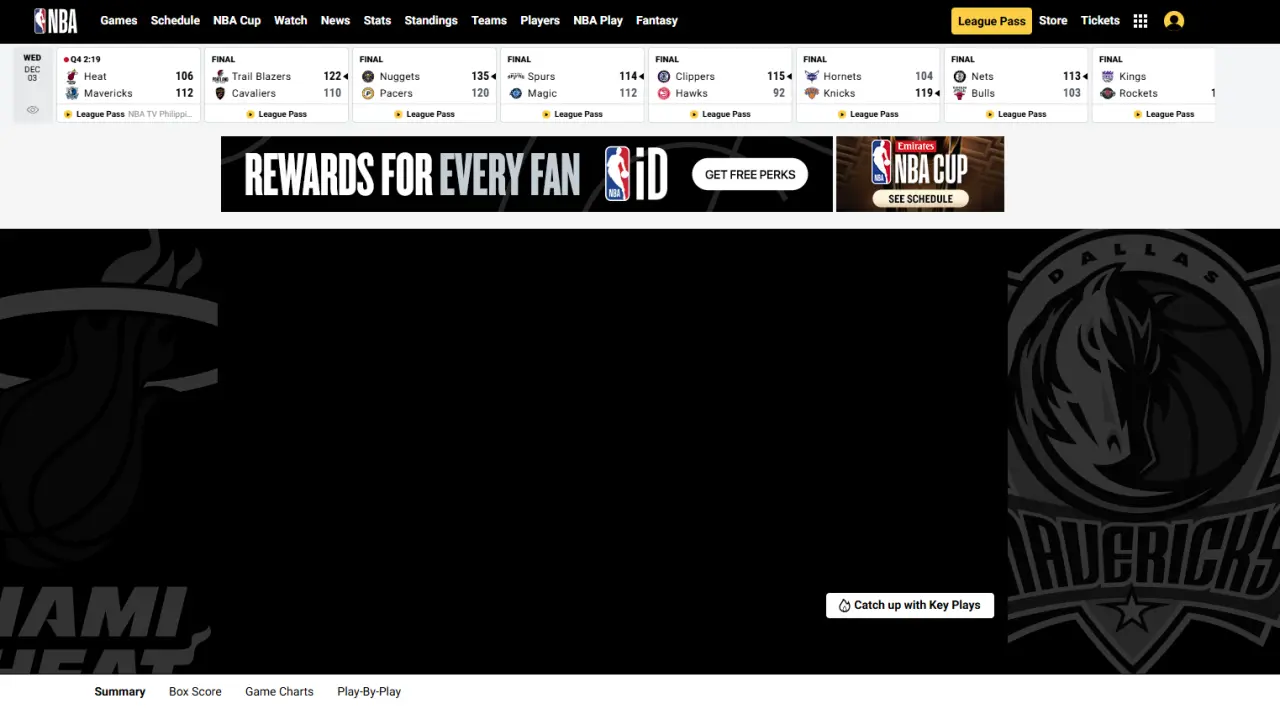Screen dimensions: 1280x709
Task: Click the NBA ID logo in rewards banner
Action: click(636, 174)
